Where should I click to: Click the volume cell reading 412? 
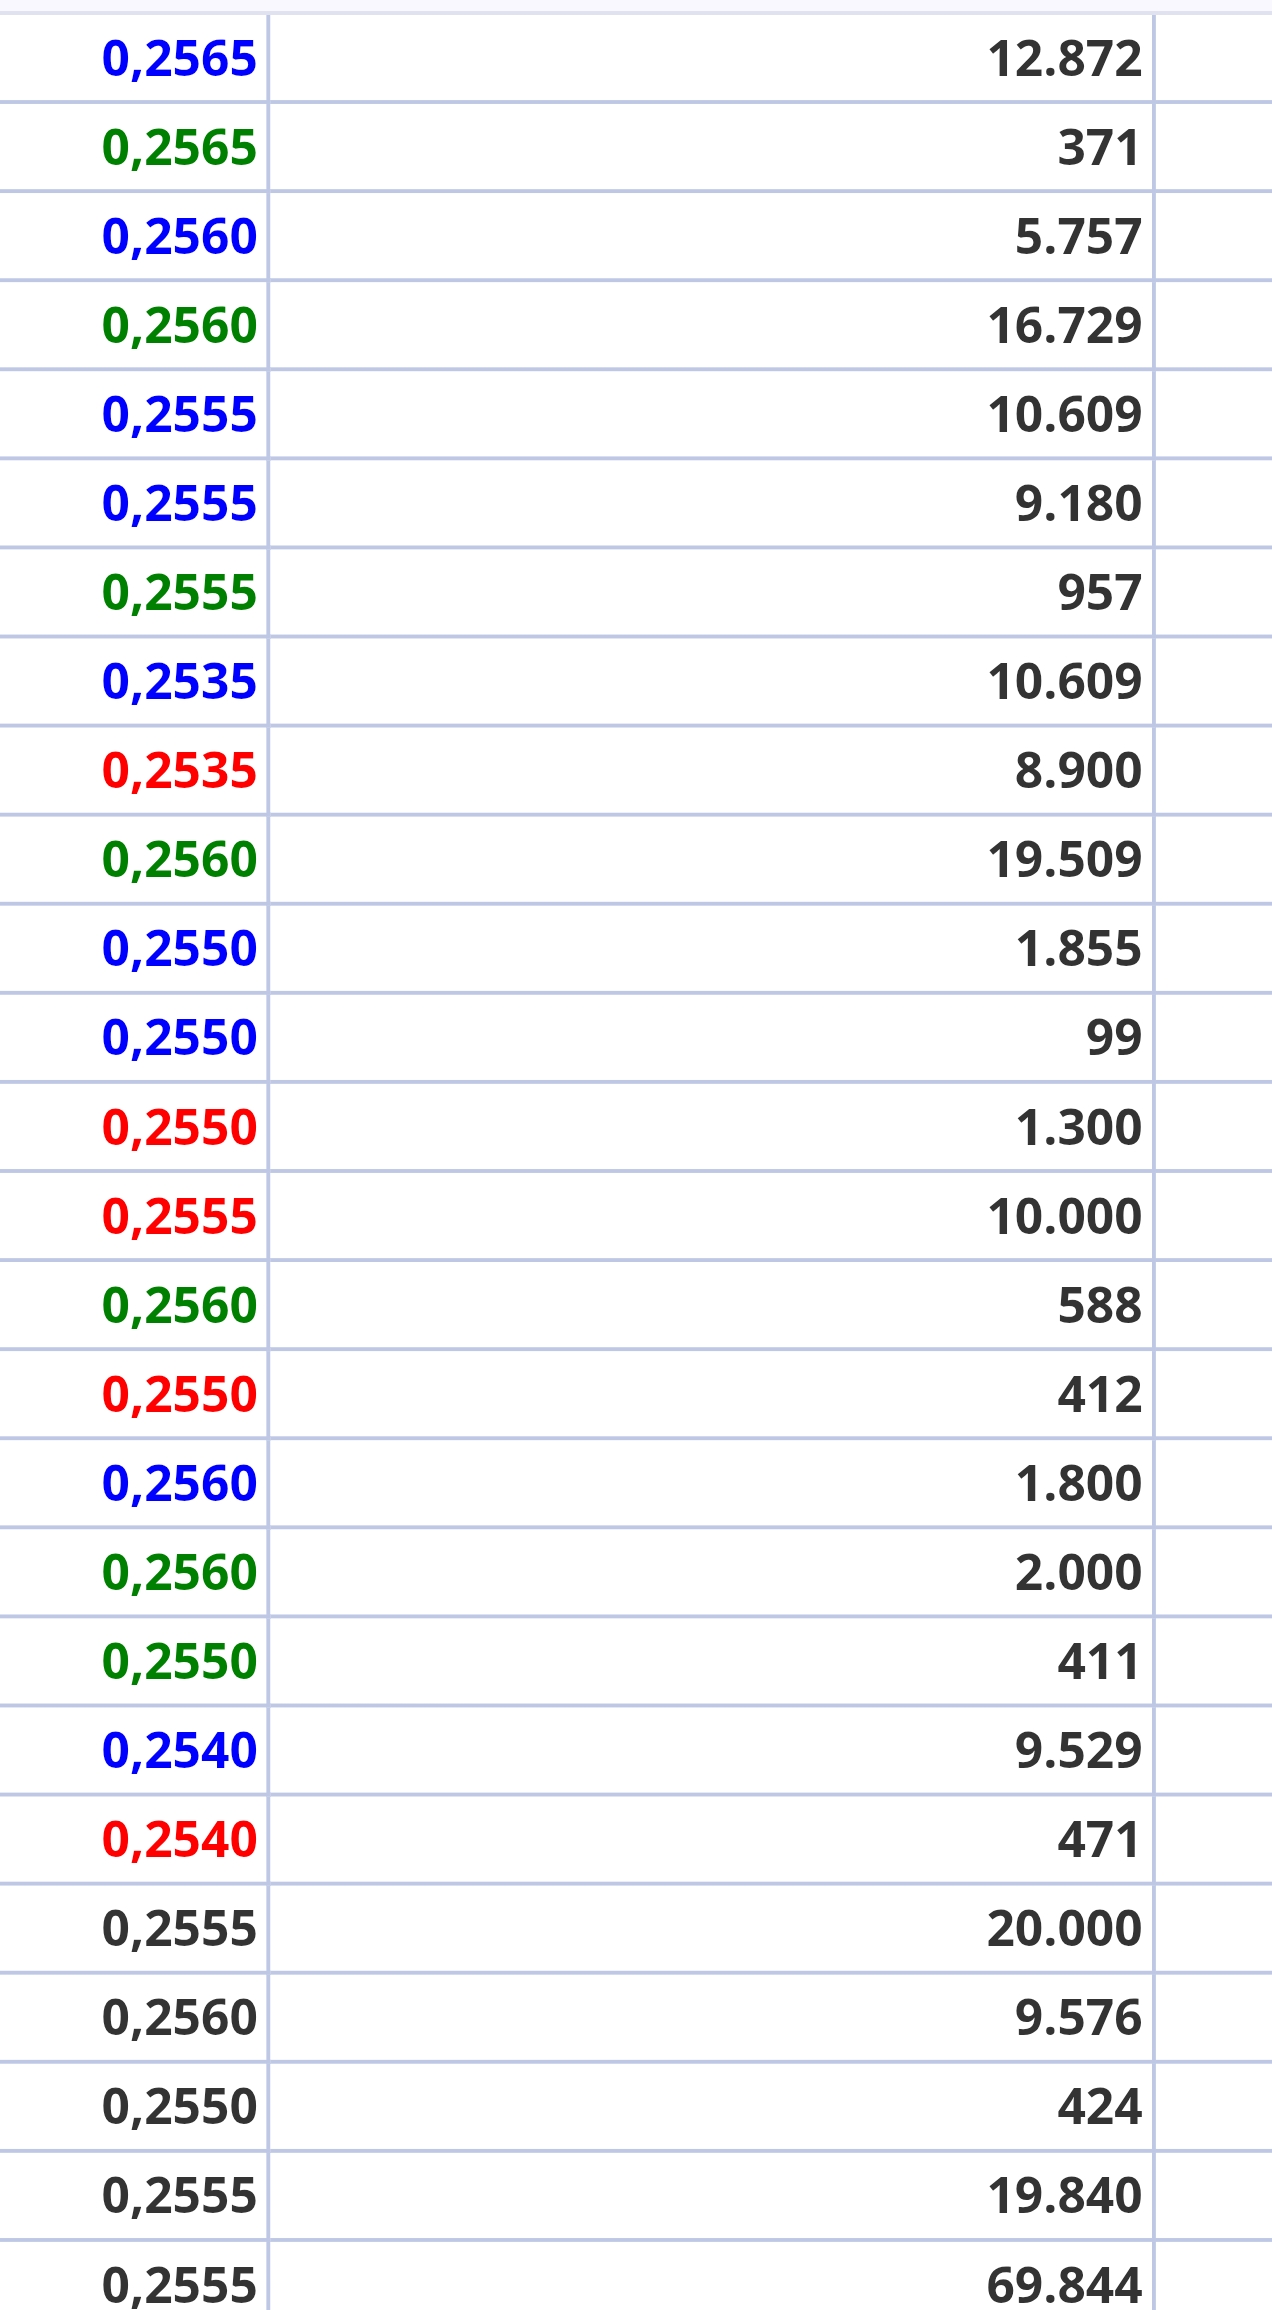coord(1099,1395)
